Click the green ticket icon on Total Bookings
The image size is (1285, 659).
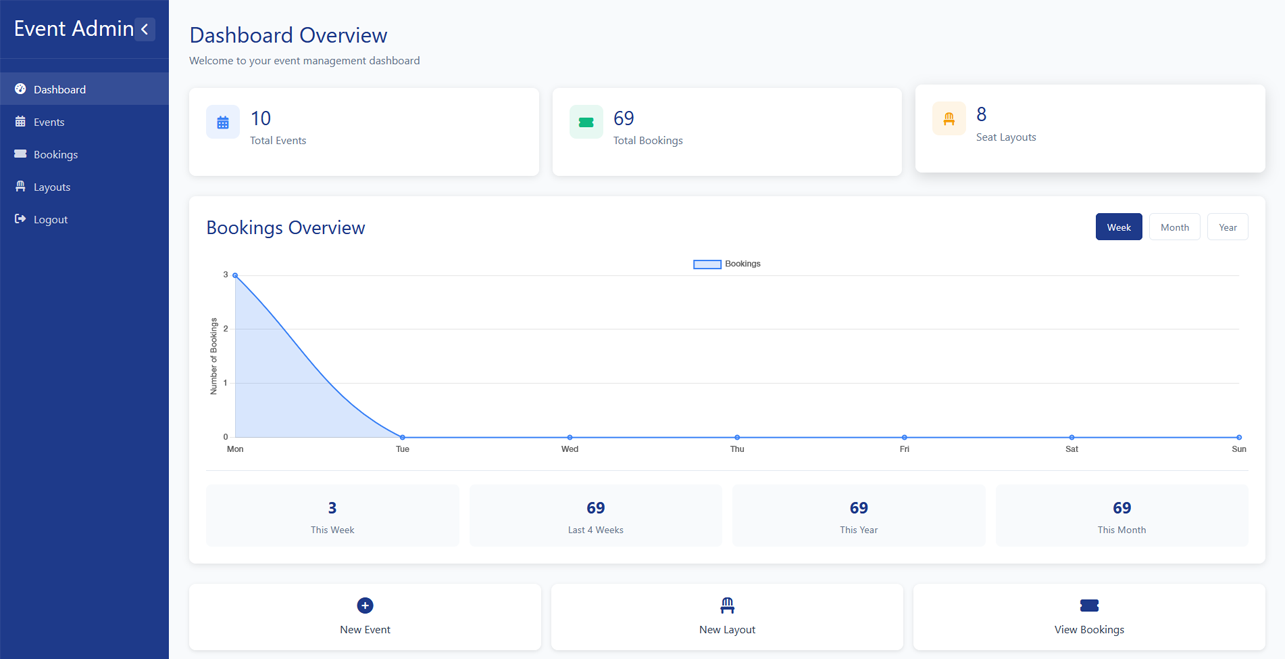coord(586,122)
